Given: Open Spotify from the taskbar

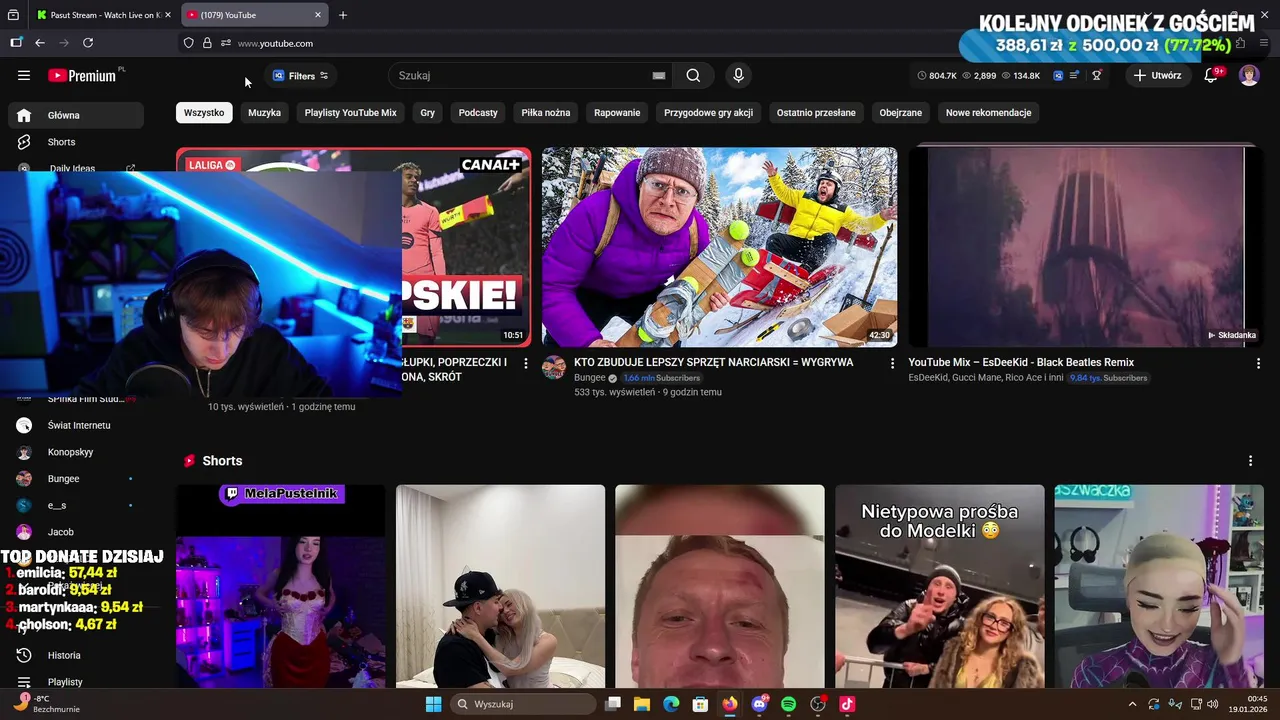Looking at the screenshot, I should 788,704.
